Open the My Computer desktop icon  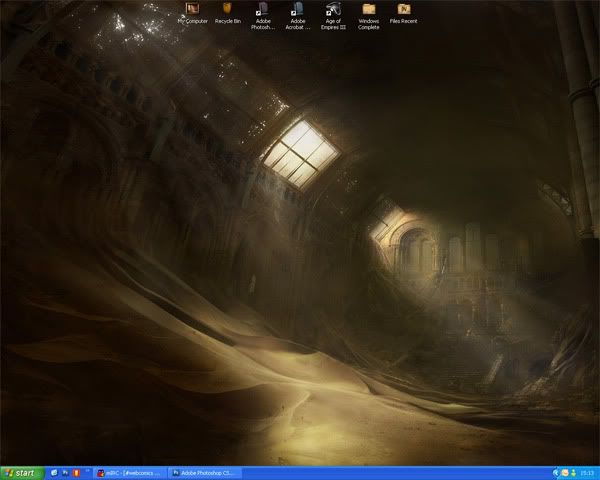pyautogui.click(x=193, y=10)
